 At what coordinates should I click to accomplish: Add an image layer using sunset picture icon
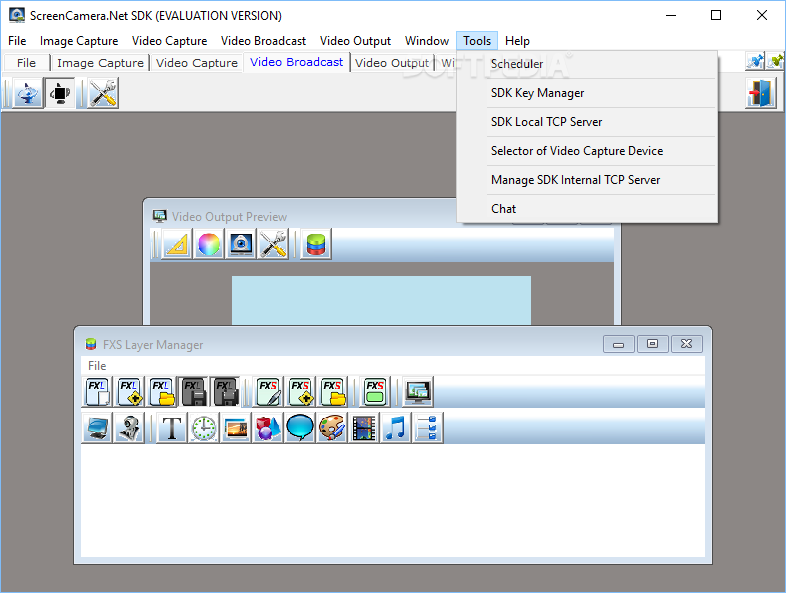pos(236,428)
